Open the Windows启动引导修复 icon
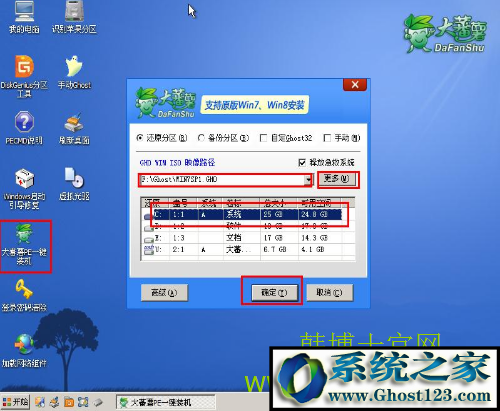The height and width of the screenshot is (411, 500). click(x=24, y=189)
